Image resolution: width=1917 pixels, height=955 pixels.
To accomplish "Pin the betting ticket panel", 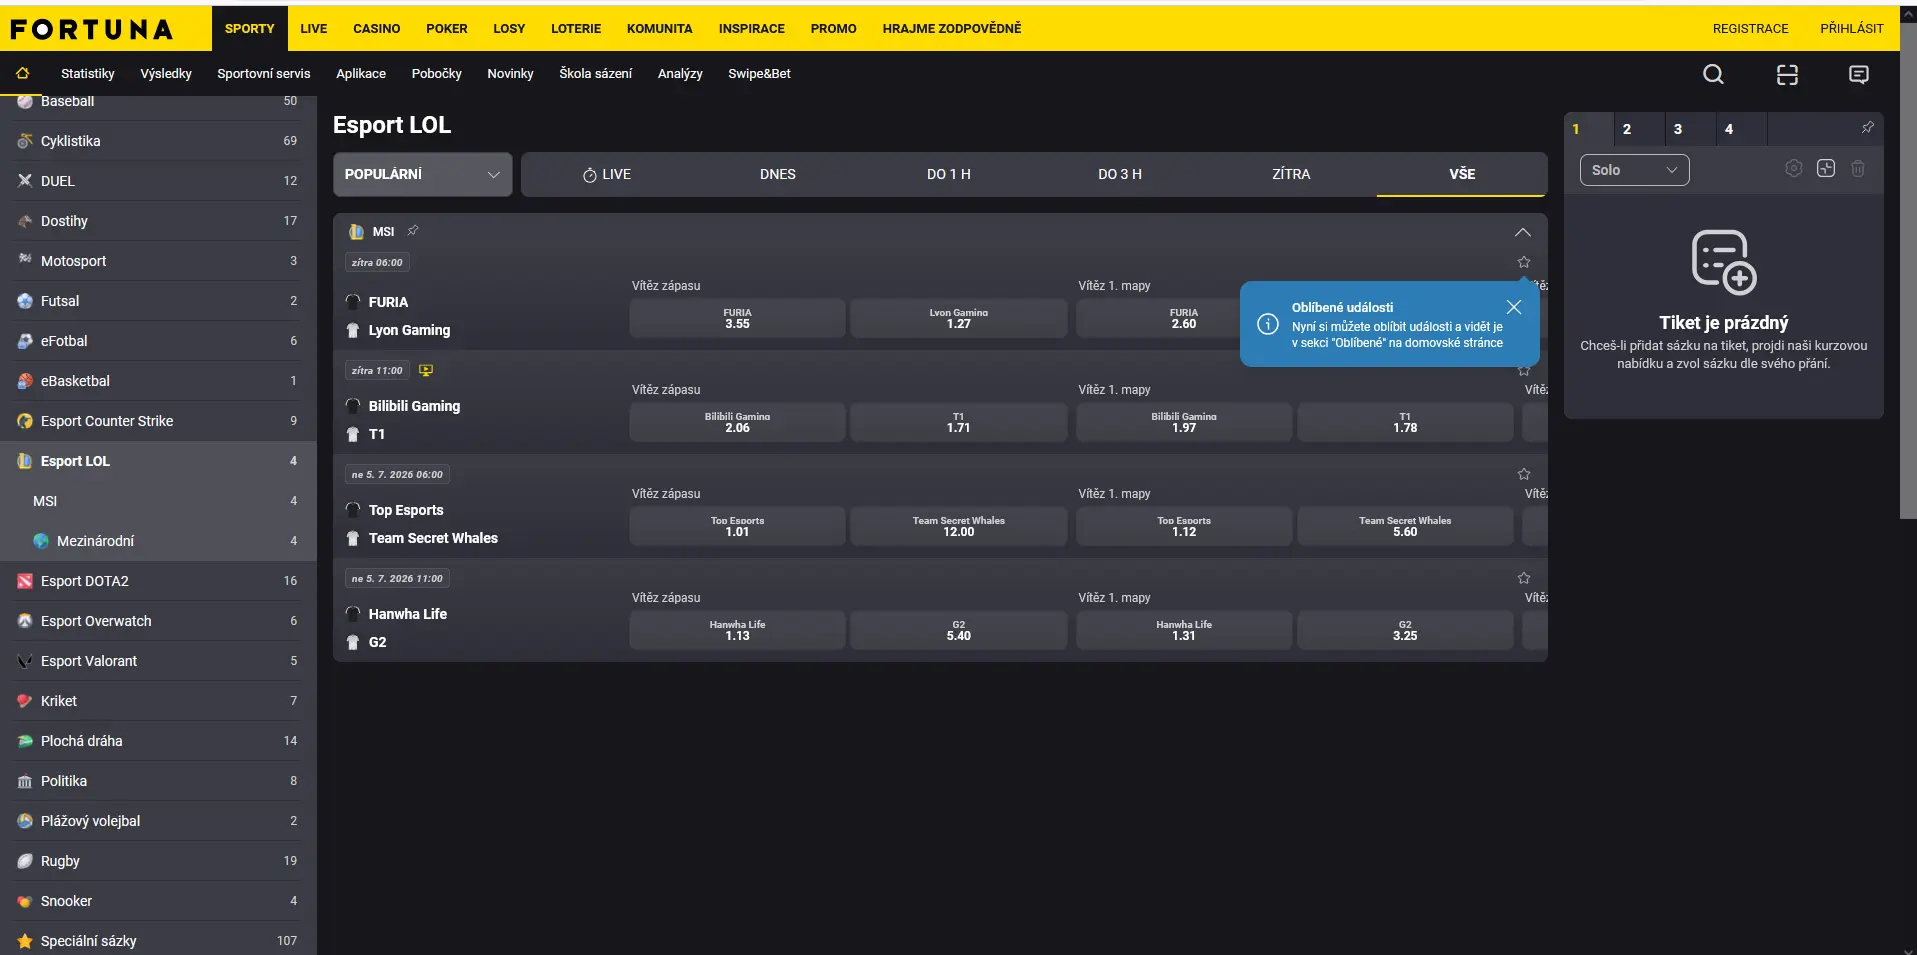I will coord(1867,128).
